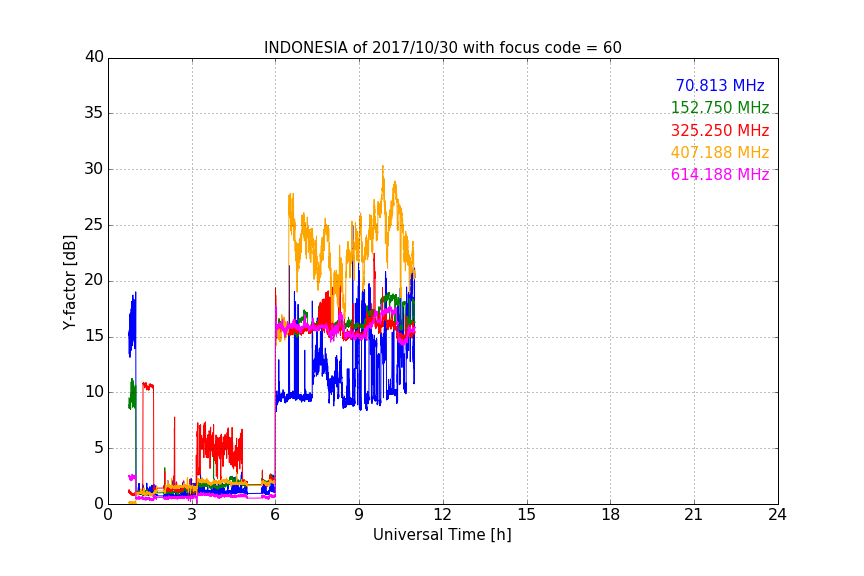Click the blue trace's early burst near 1 h
Viewport: 864px width, 576px height.
[132, 325]
